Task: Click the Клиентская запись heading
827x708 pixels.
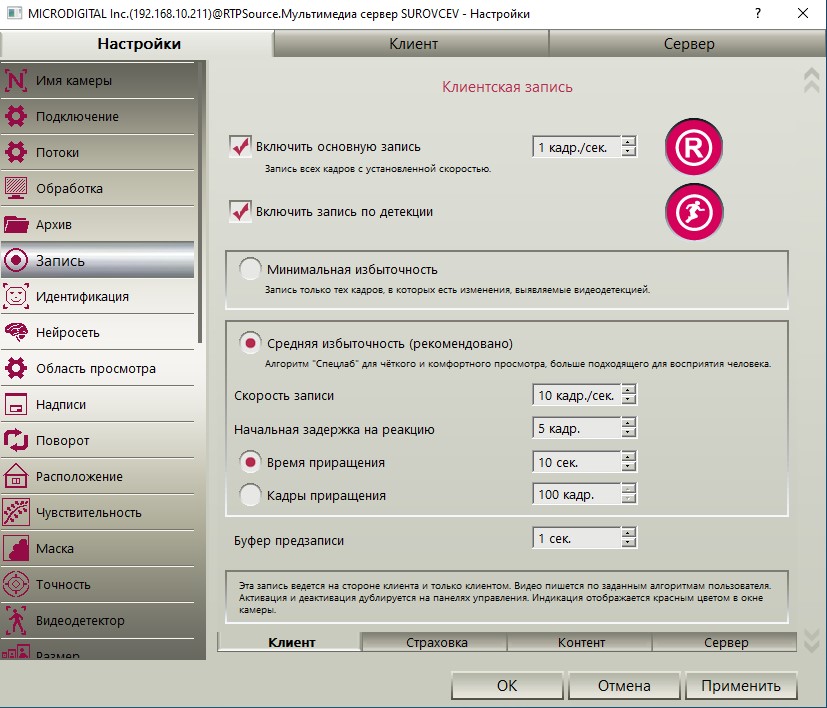Action: 507,87
